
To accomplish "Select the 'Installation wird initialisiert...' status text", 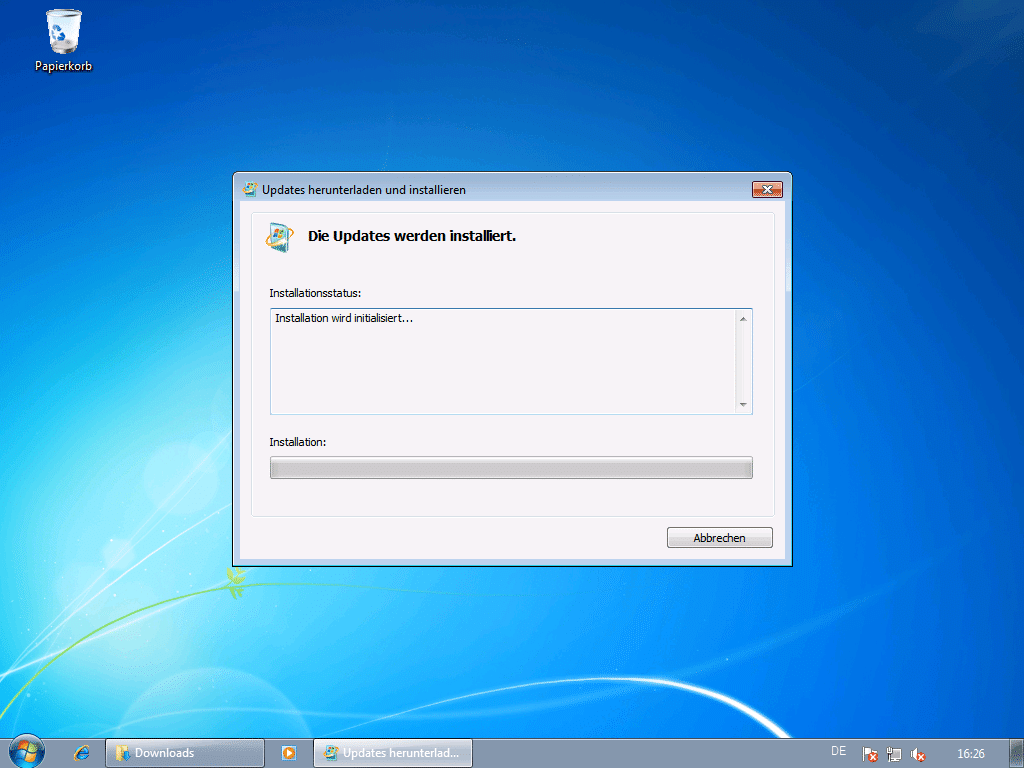I will click(344, 318).
